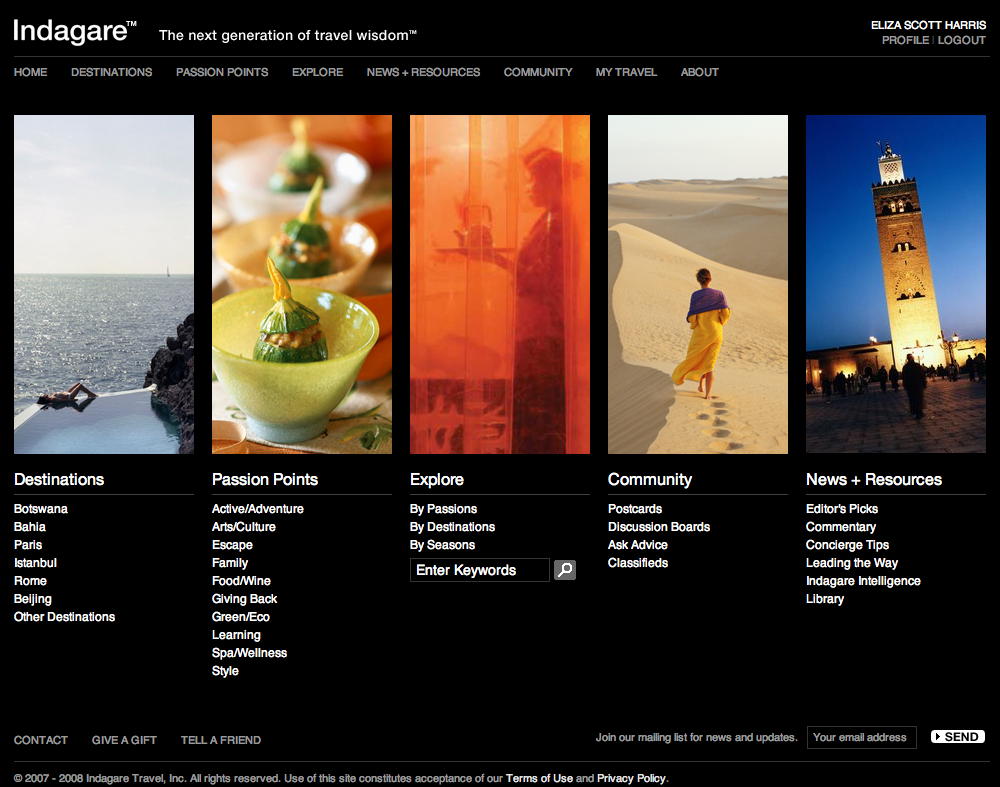Image resolution: width=1000 pixels, height=787 pixels.
Task: Open the Ask Advice link
Action: pos(638,545)
